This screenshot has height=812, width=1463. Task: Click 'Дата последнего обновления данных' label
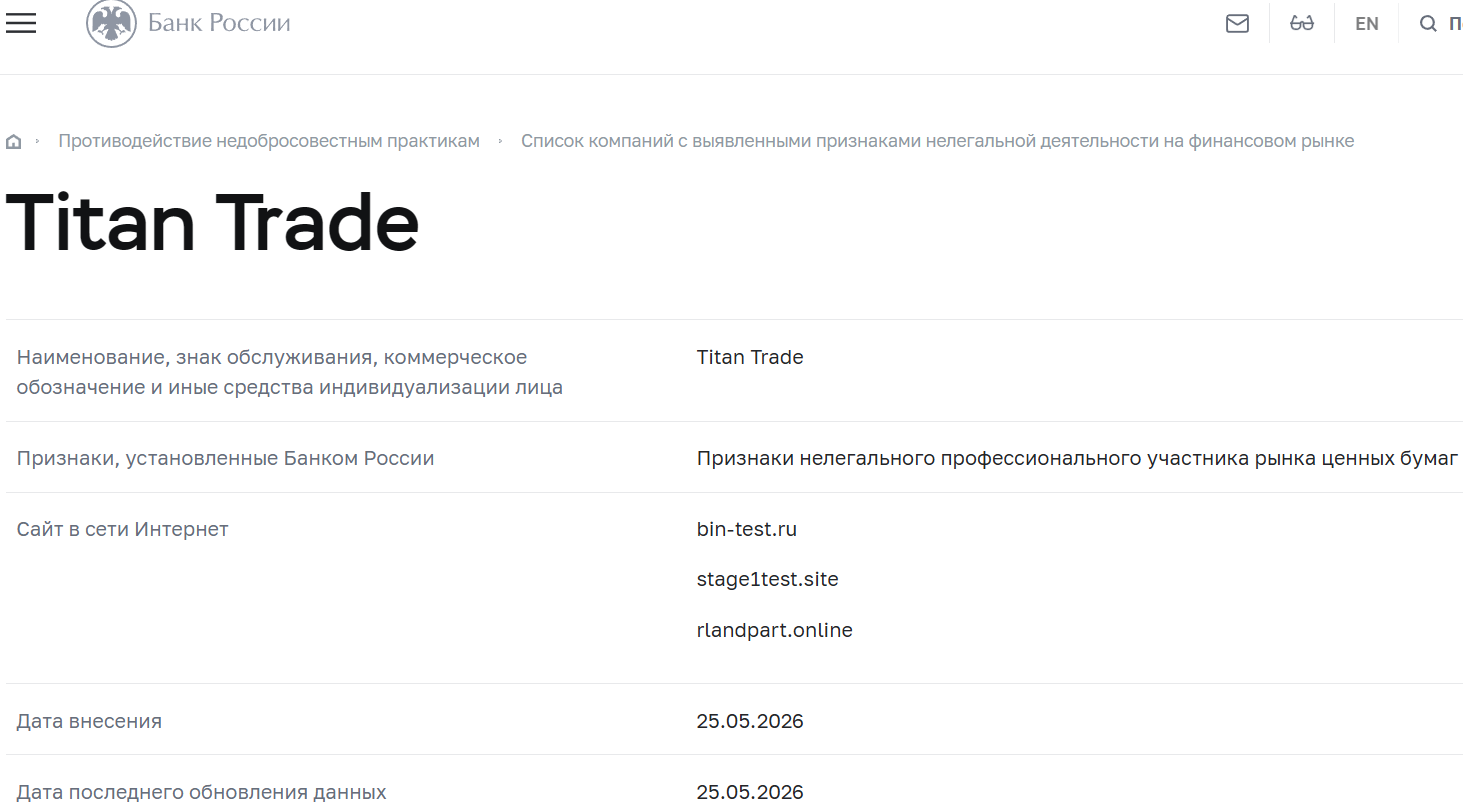(202, 793)
